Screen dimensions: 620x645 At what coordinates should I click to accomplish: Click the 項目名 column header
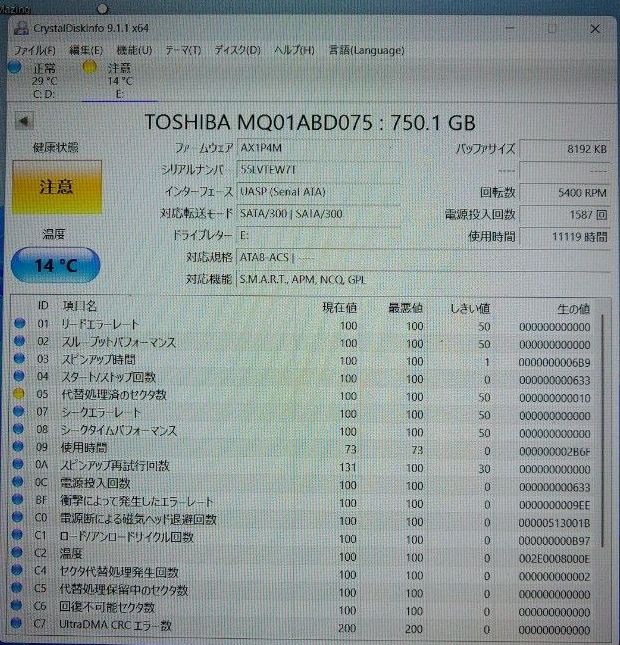coord(79,306)
